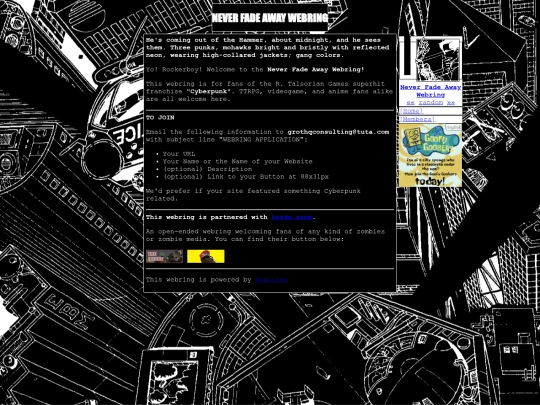This screenshot has height=405, width=540.
Task: Open the Webringu powered-by link
Action: [x=271, y=280]
